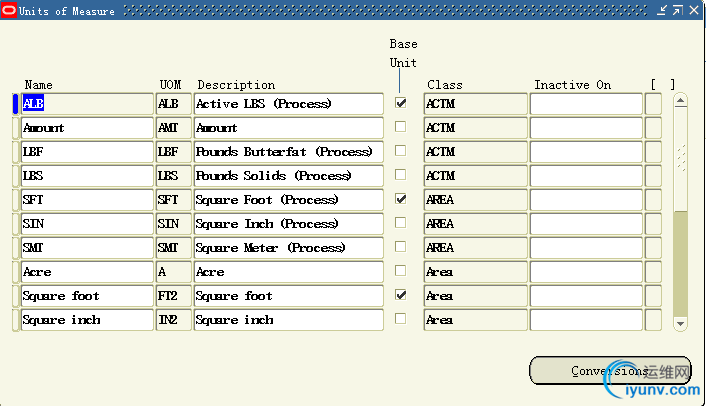Click the FT2 UOM code field
This screenshot has height=406, width=706.
point(174,296)
